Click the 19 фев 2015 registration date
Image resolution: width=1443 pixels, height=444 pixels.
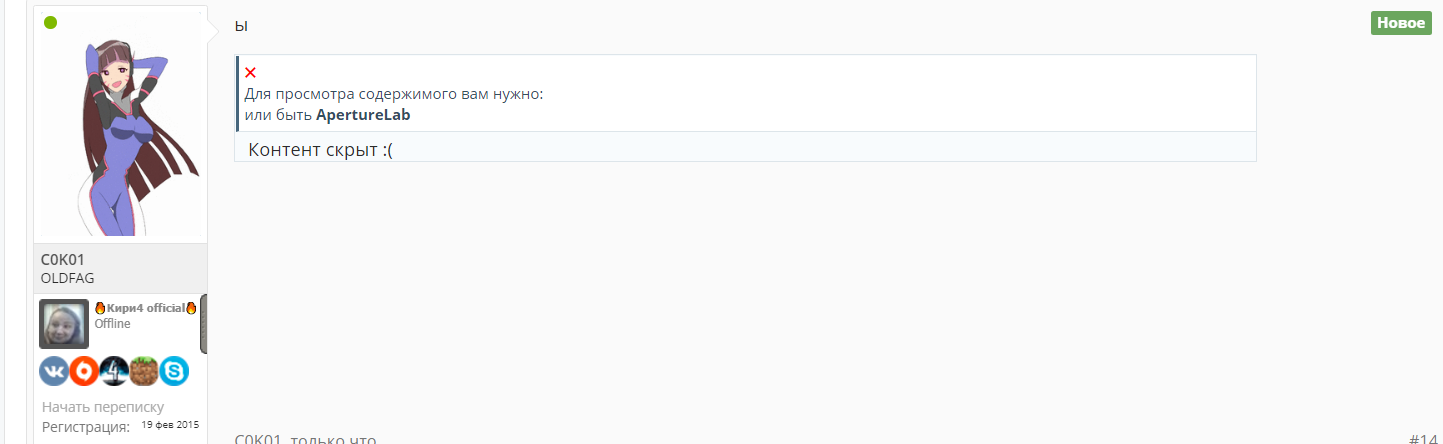pos(170,425)
